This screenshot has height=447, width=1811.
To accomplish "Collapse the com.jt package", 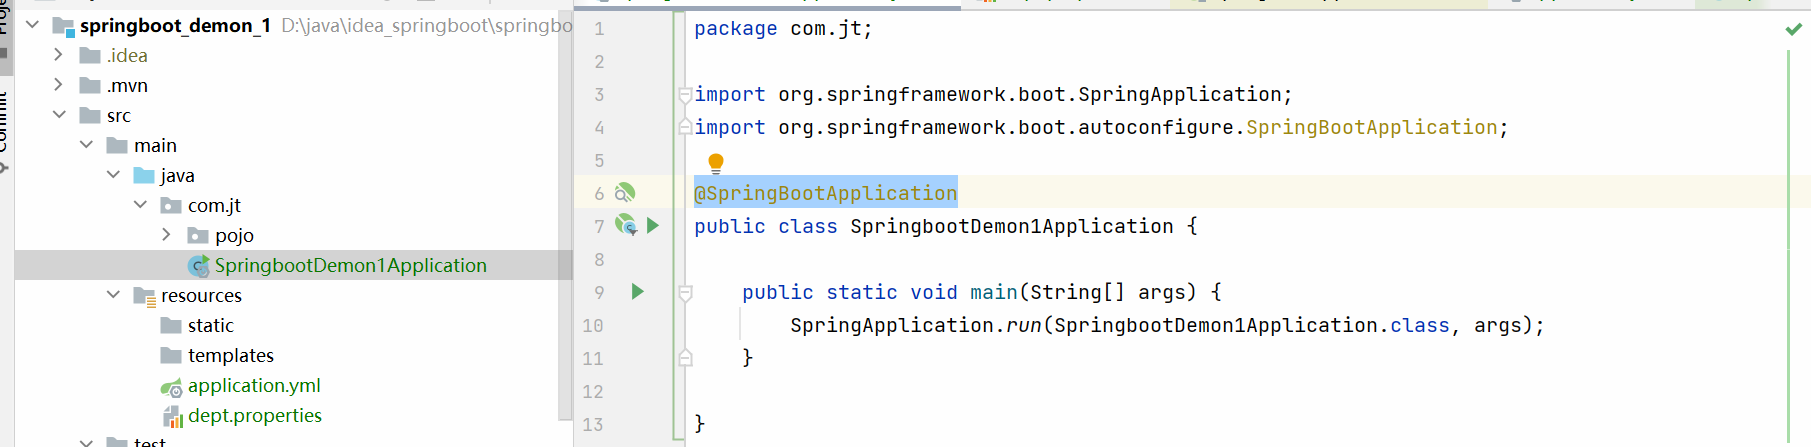I will click(x=141, y=205).
